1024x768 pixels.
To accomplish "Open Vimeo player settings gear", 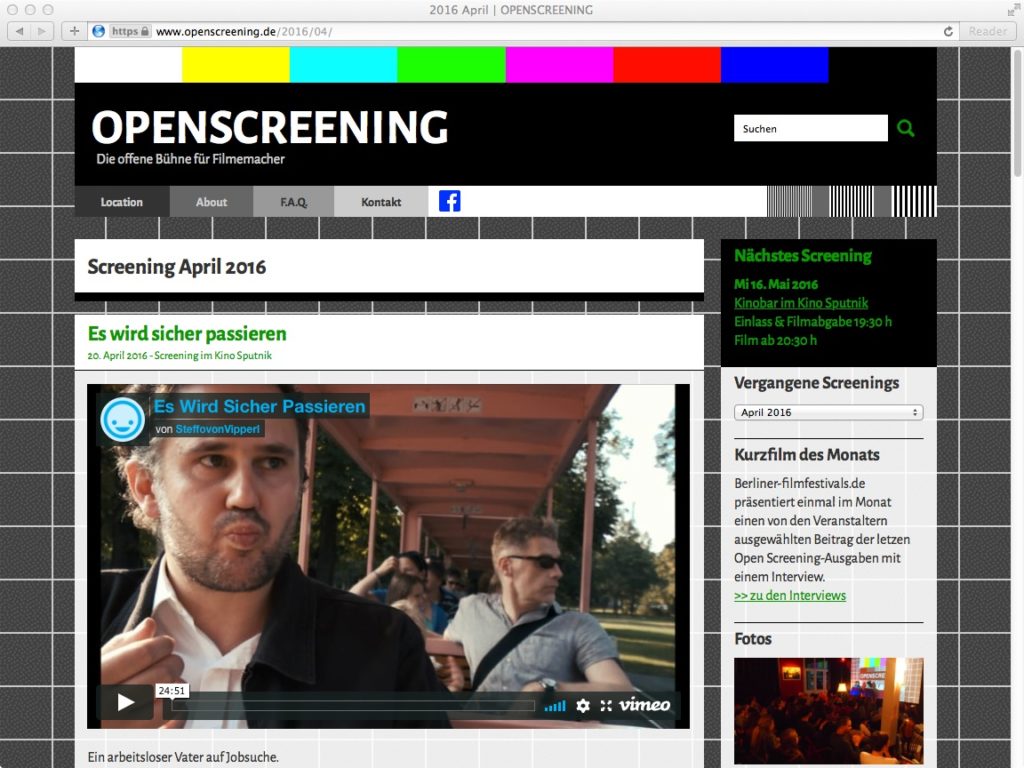I will pyautogui.click(x=583, y=705).
